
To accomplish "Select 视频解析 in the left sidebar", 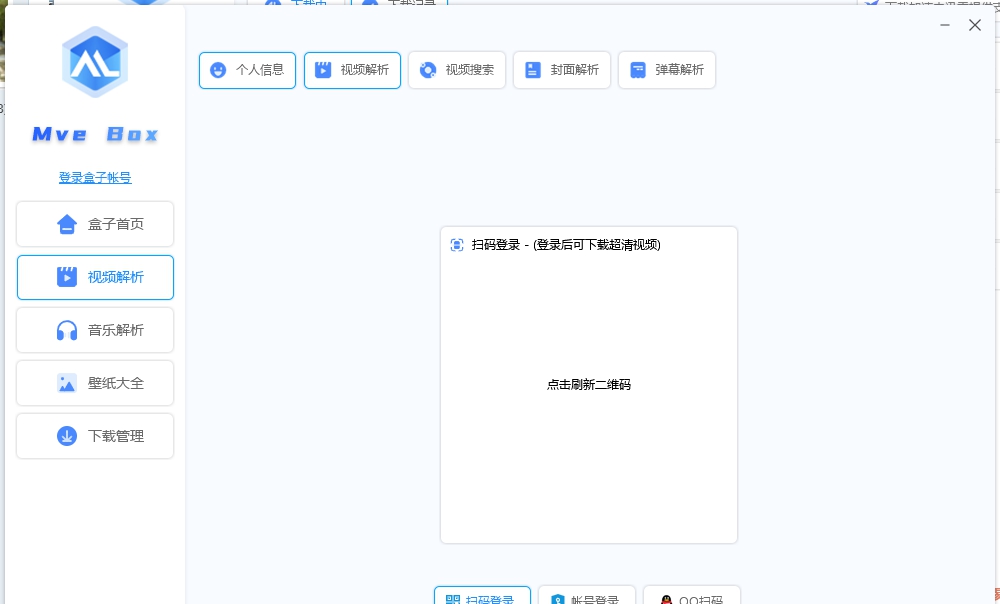I will tap(95, 277).
